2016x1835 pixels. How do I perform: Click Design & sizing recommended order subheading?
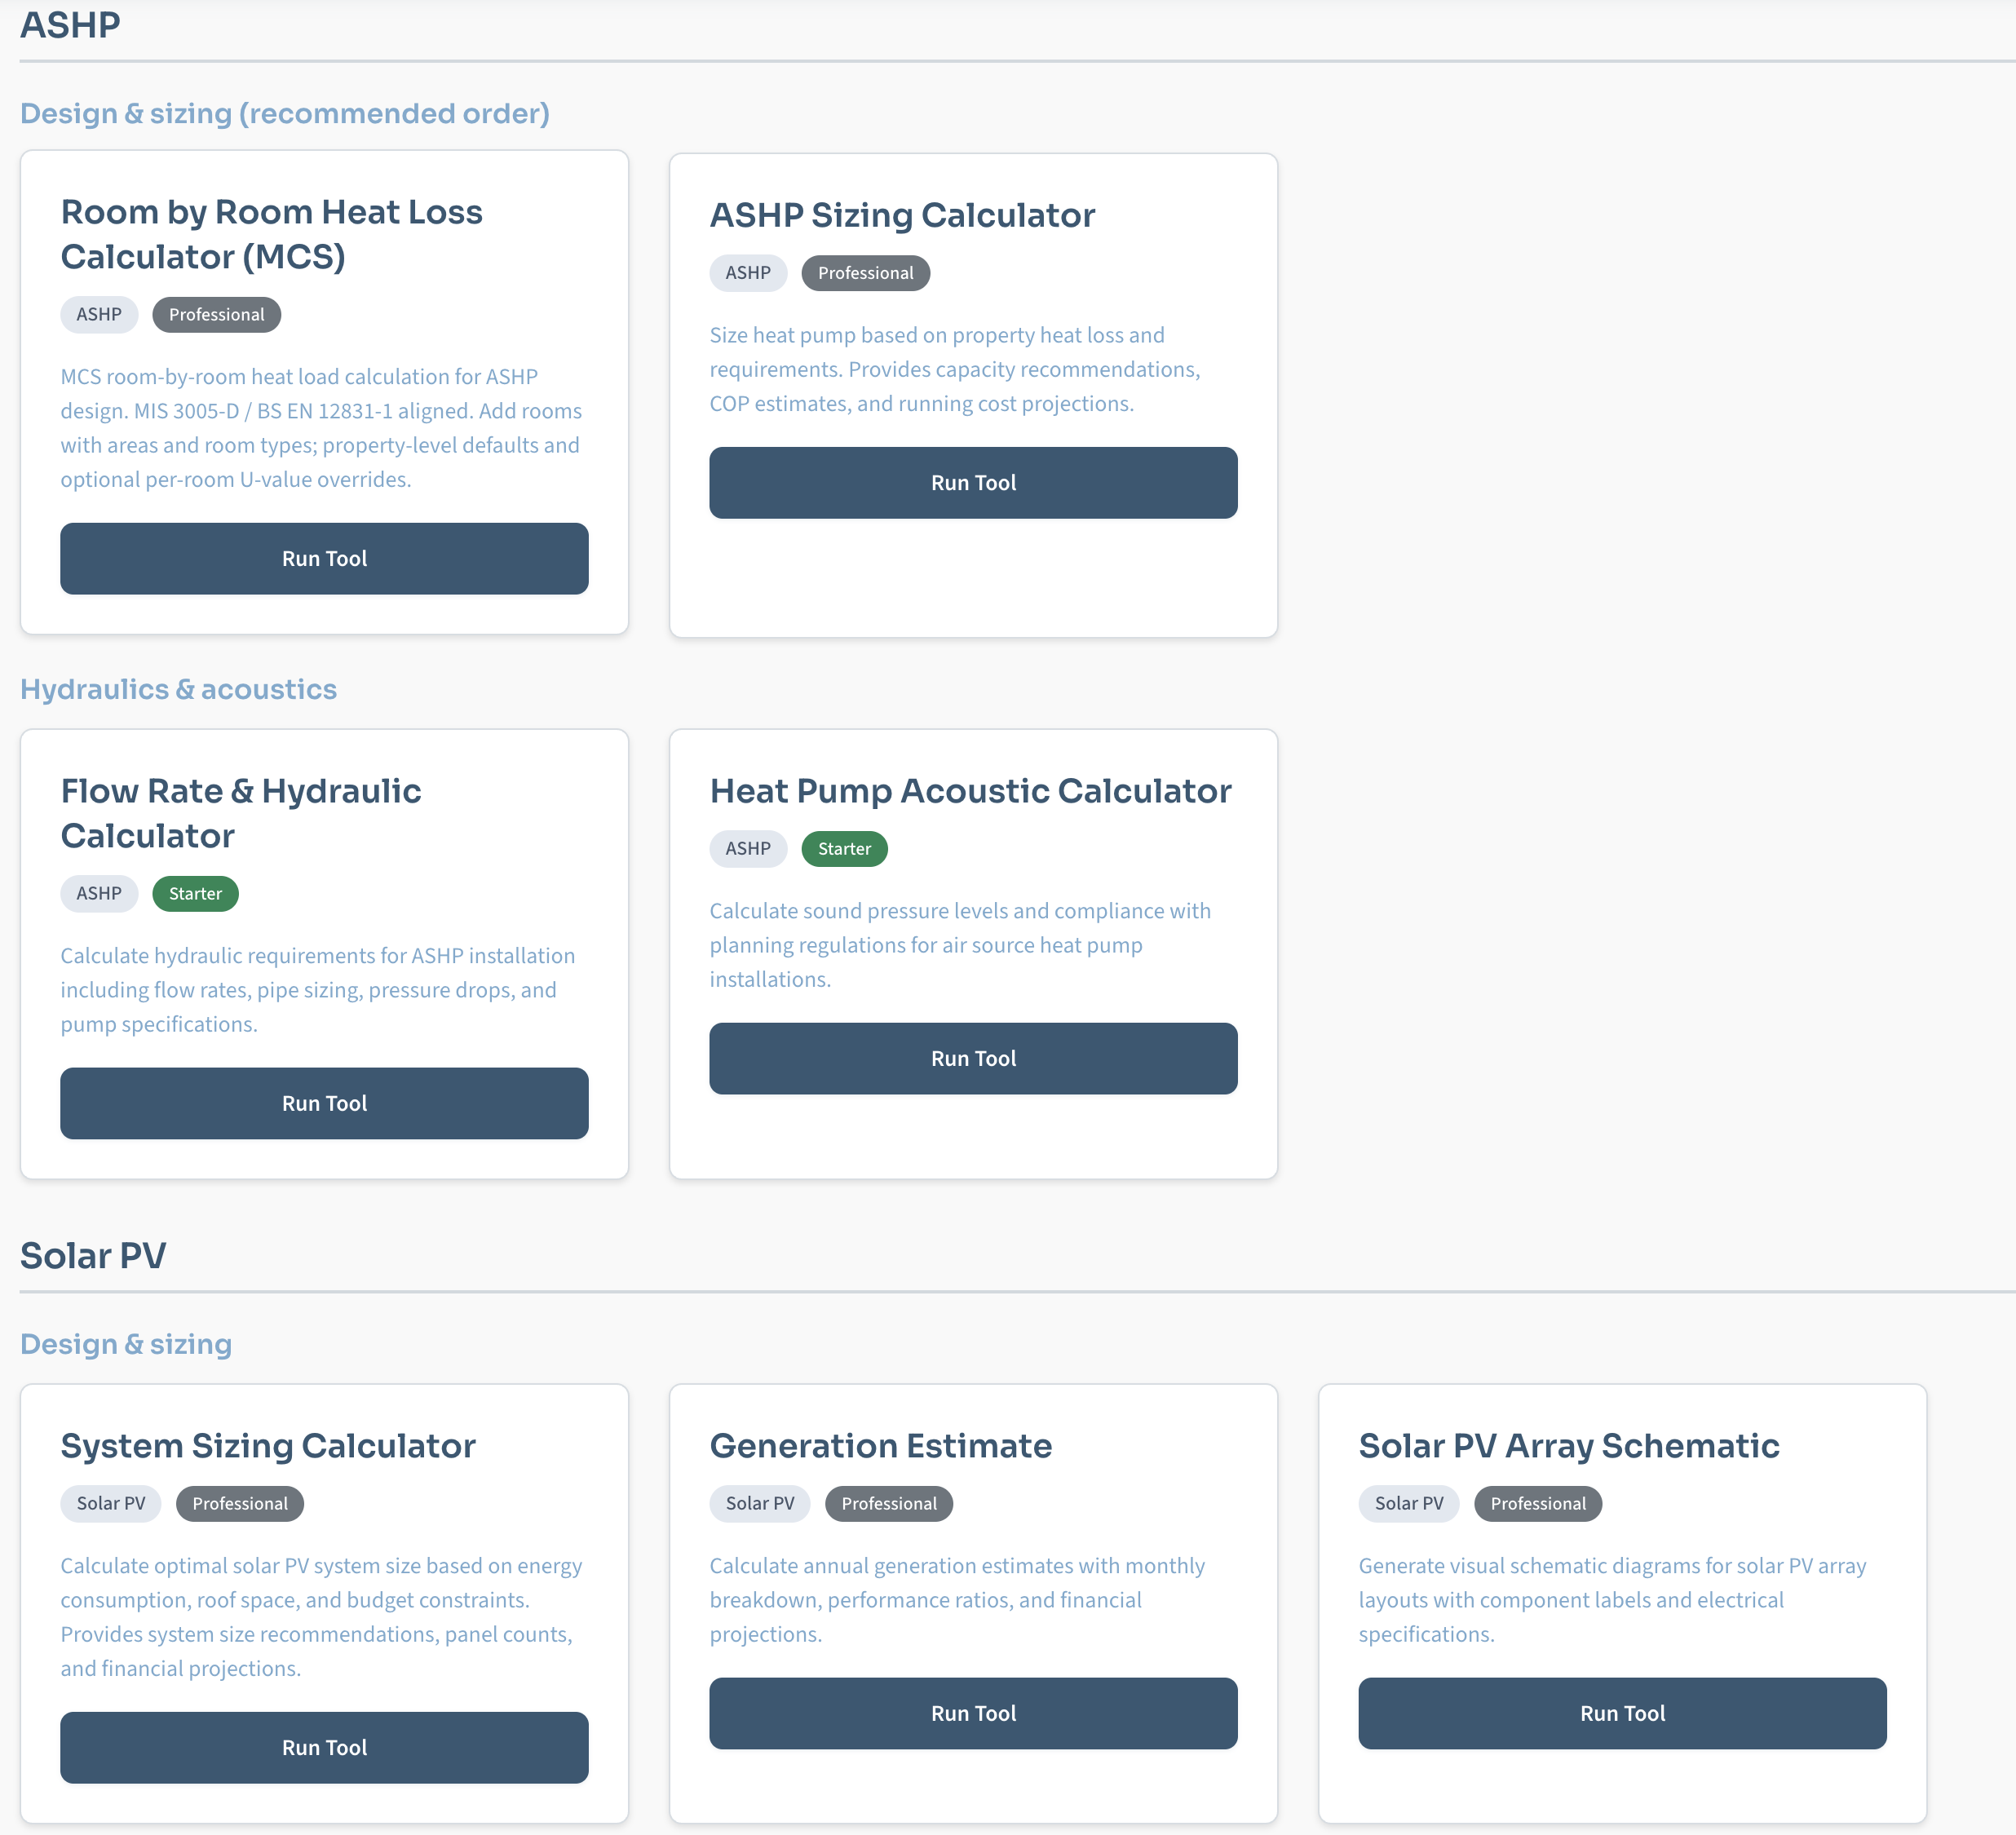tap(285, 113)
